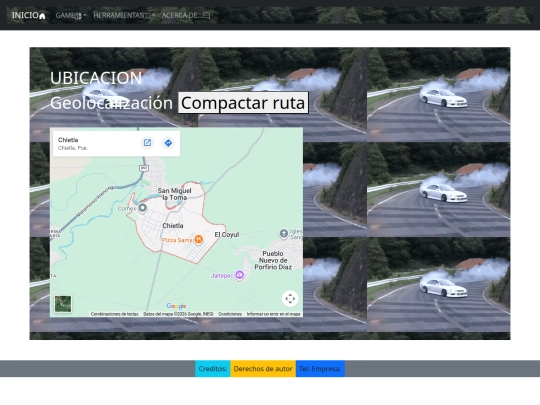Go to INICIO home link
Screen dimensions: 540x405
(x=29, y=15)
